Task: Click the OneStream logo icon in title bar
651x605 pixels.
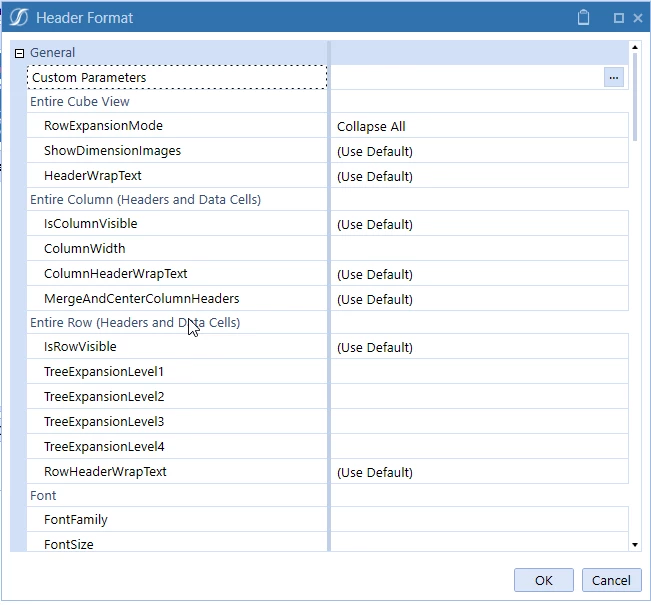Action: [19, 18]
